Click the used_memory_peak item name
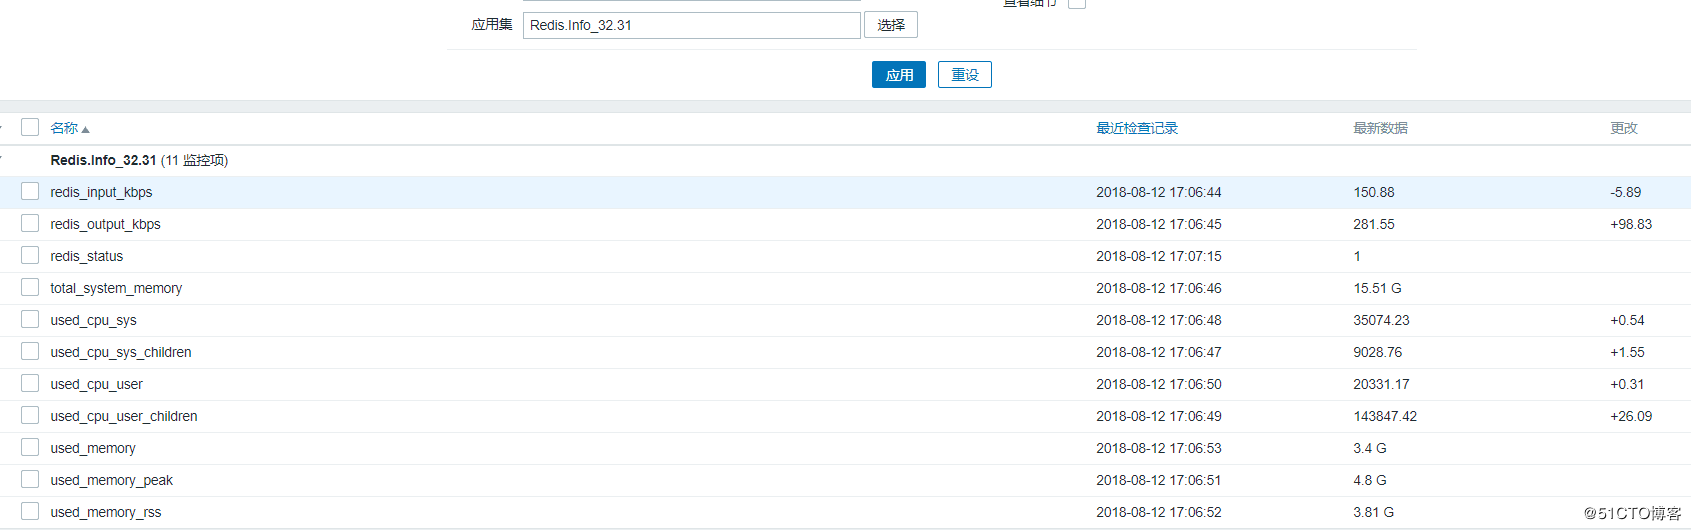The width and height of the screenshot is (1691, 530). [111, 480]
